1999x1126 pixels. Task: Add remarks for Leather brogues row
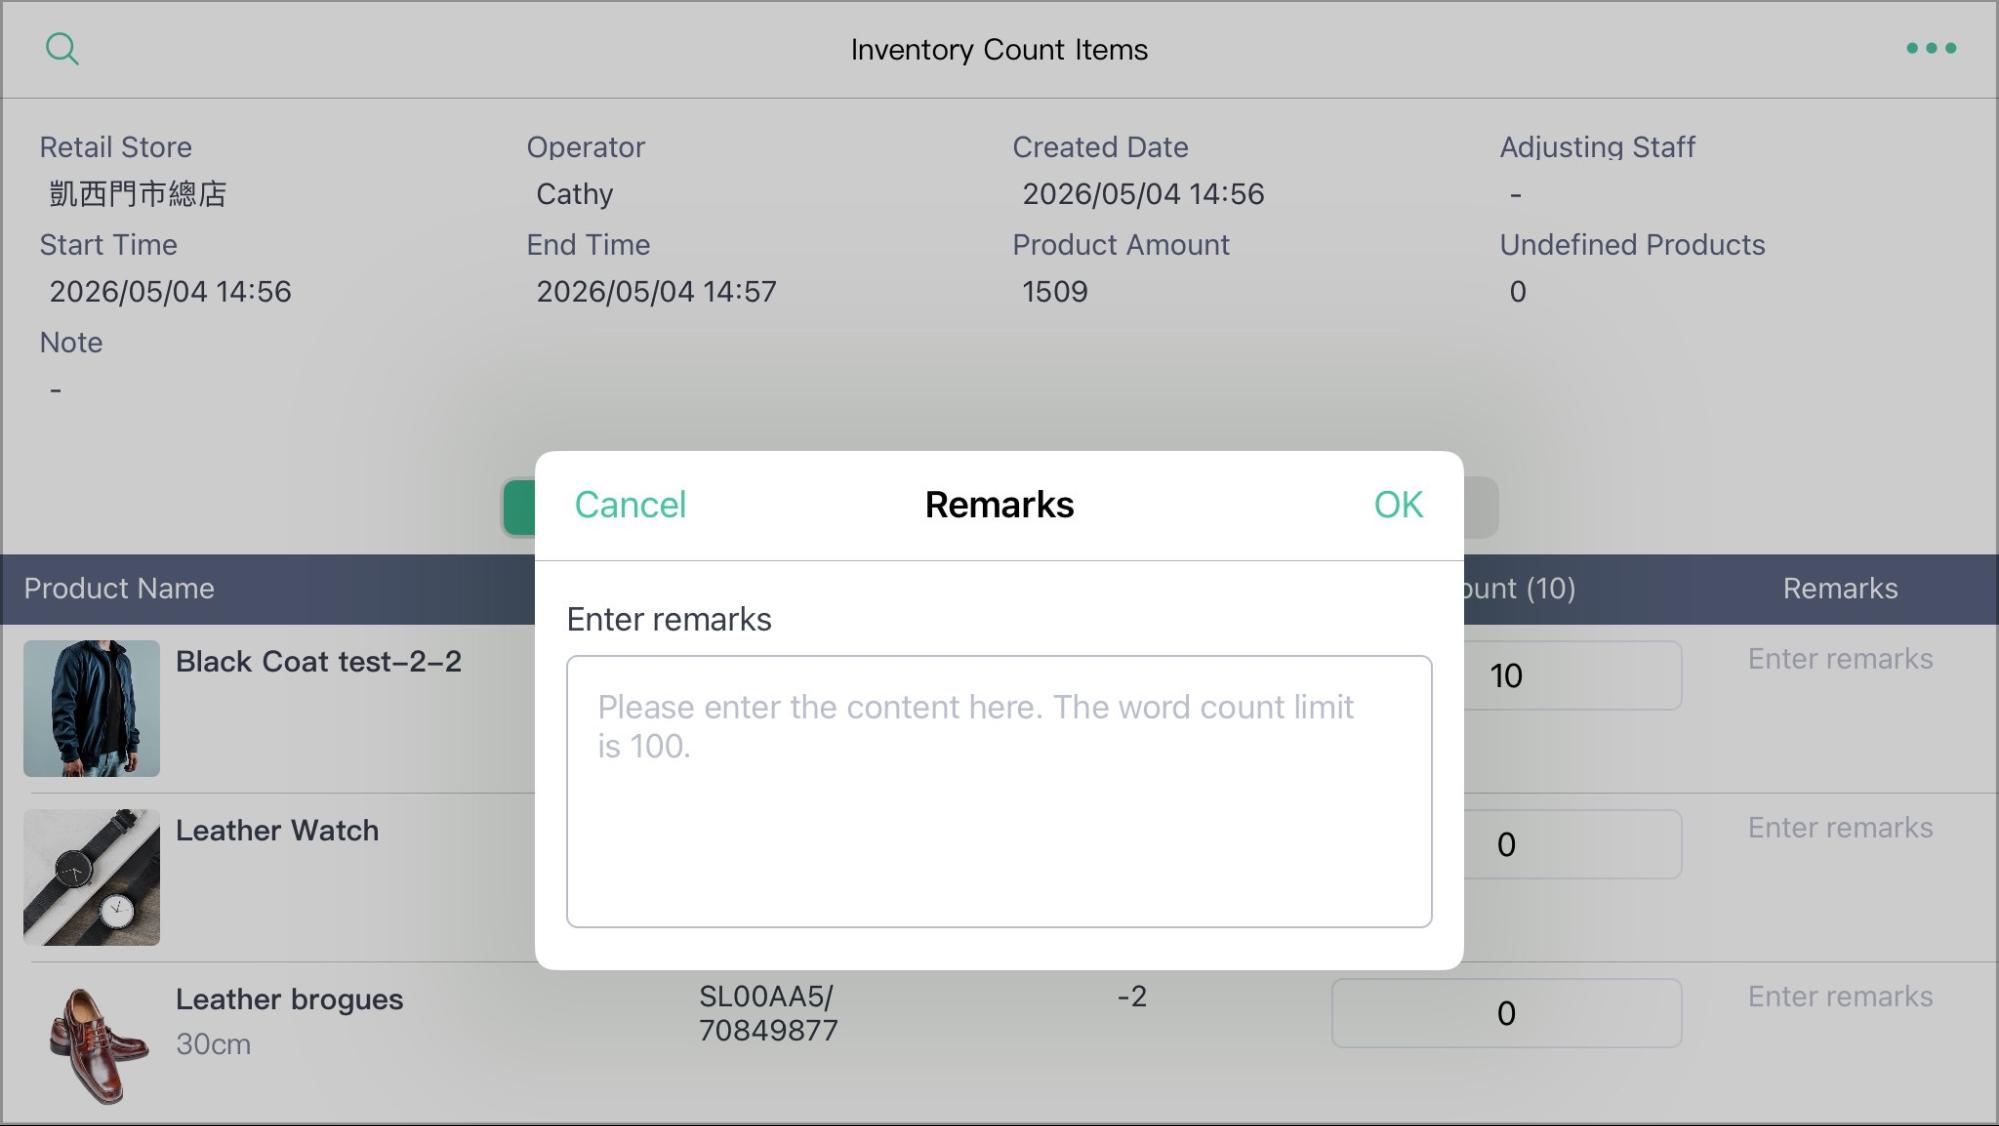tap(1840, 997)
